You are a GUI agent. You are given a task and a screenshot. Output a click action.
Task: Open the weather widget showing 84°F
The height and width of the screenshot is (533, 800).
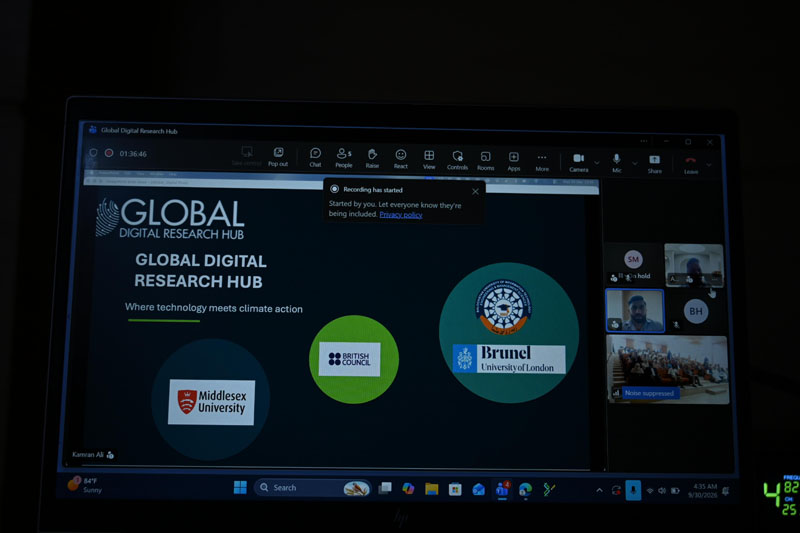click(x=85, y=485)
